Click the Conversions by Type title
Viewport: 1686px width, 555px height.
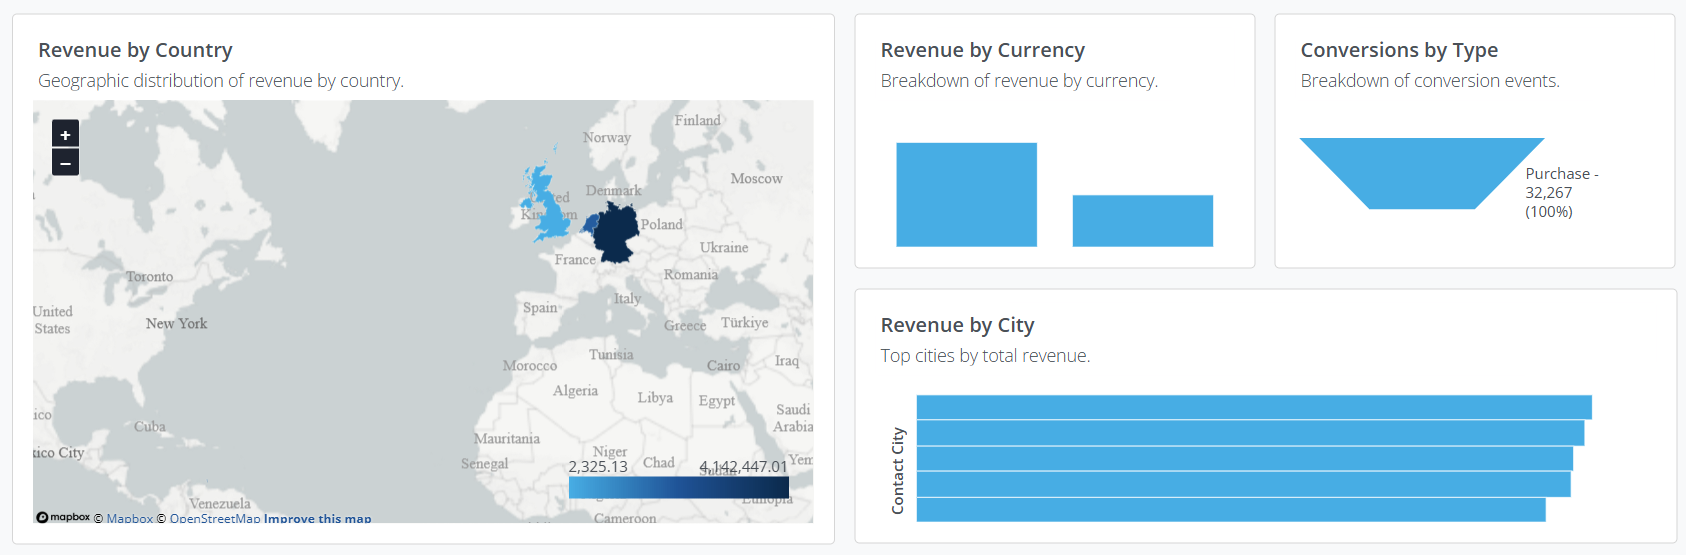pyautogui.click(x=1399, y=50)
